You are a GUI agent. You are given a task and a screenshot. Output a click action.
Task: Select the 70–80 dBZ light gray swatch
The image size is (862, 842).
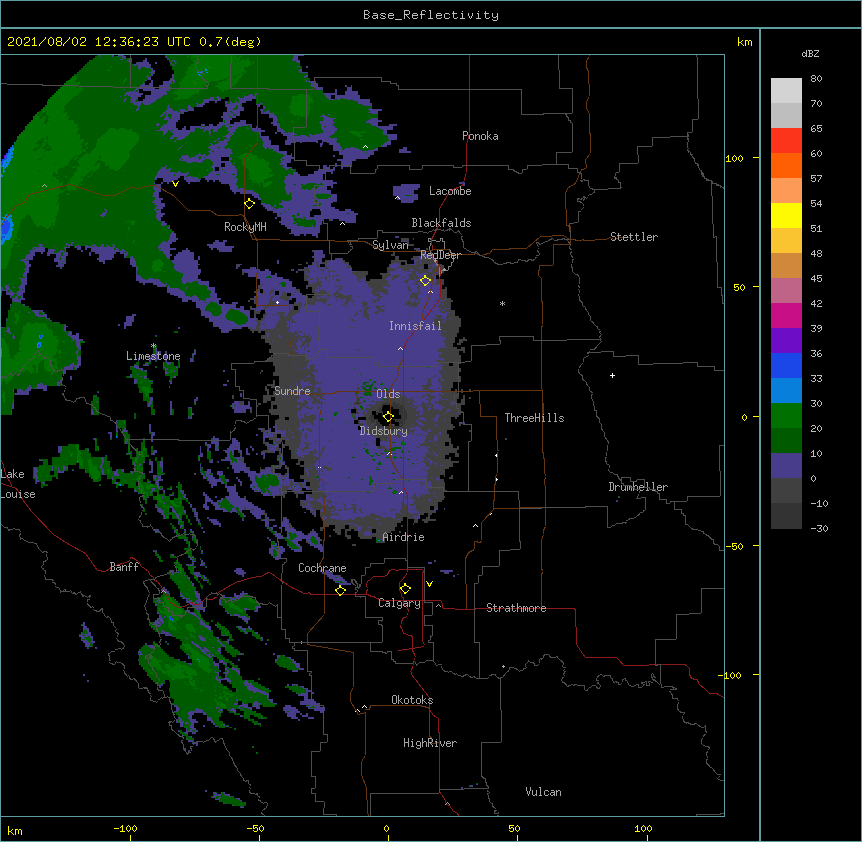(786, 90)
